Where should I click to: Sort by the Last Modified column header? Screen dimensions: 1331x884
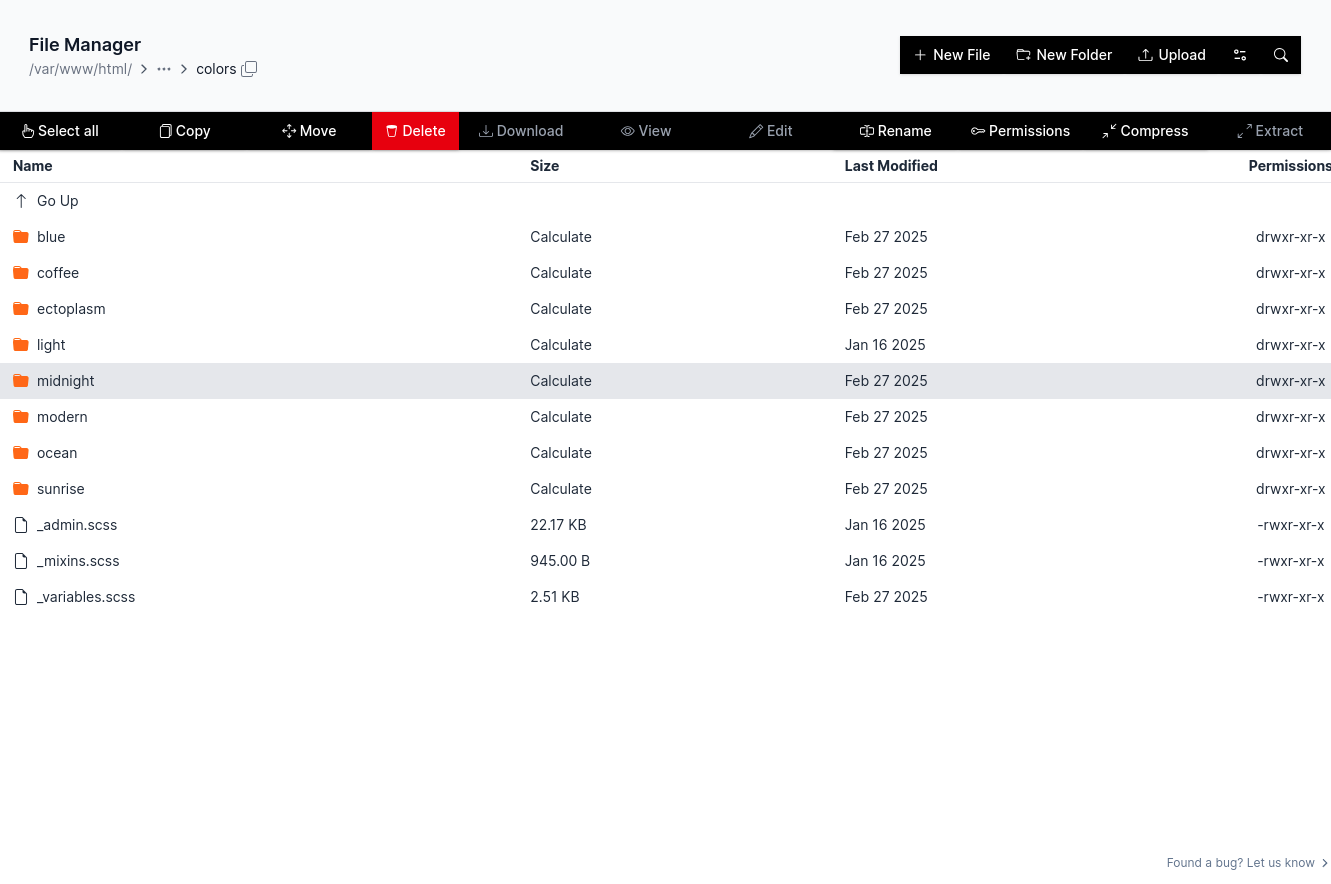coord(890,166)
